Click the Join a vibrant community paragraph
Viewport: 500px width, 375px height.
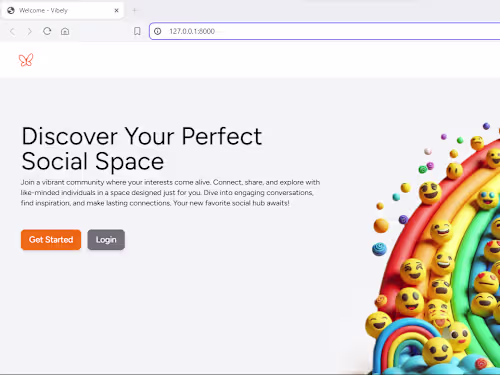[x=170, y=193]
